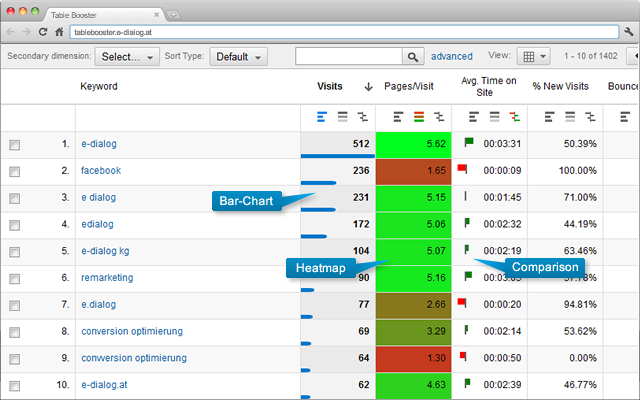Screen dimensions: 640x400
Task: Click red heatmap cell showing 1.30
Action: [413, 359]
